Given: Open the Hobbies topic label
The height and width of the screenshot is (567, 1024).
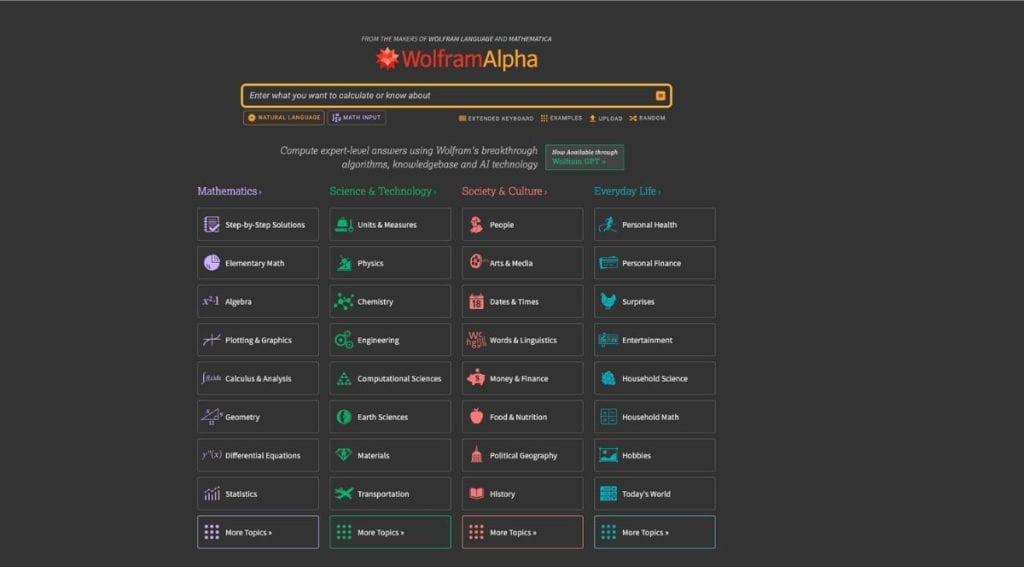Looking at the screenshot, I should click(x=636, y=455).
